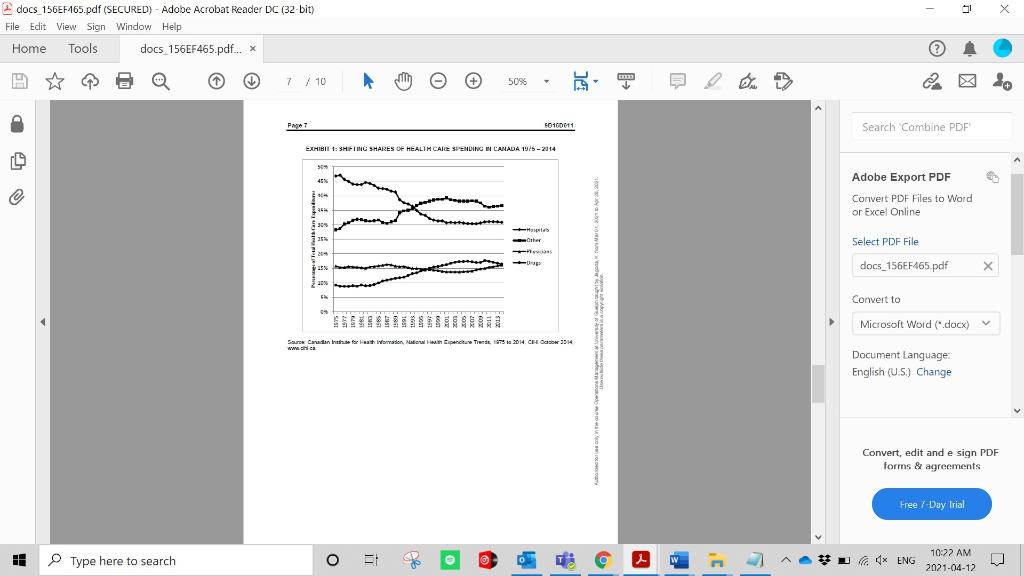Zoom in with the plus icon
This screenshot has width=1024, height=576.
pyautogui.click(x=473, y=81)
